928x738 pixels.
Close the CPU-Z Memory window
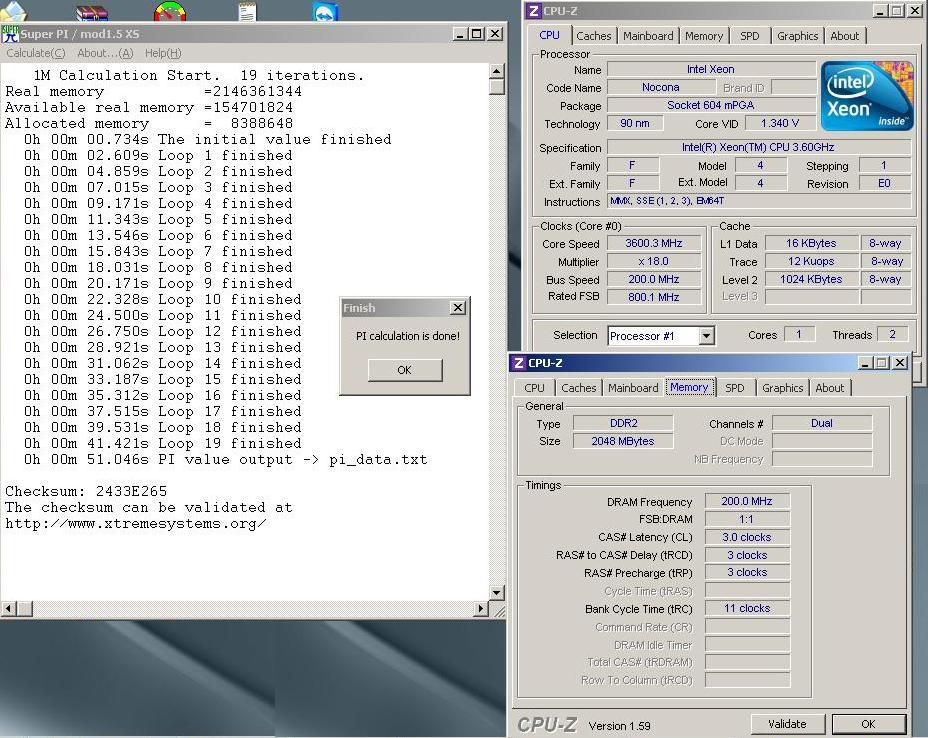pos(900,363)
